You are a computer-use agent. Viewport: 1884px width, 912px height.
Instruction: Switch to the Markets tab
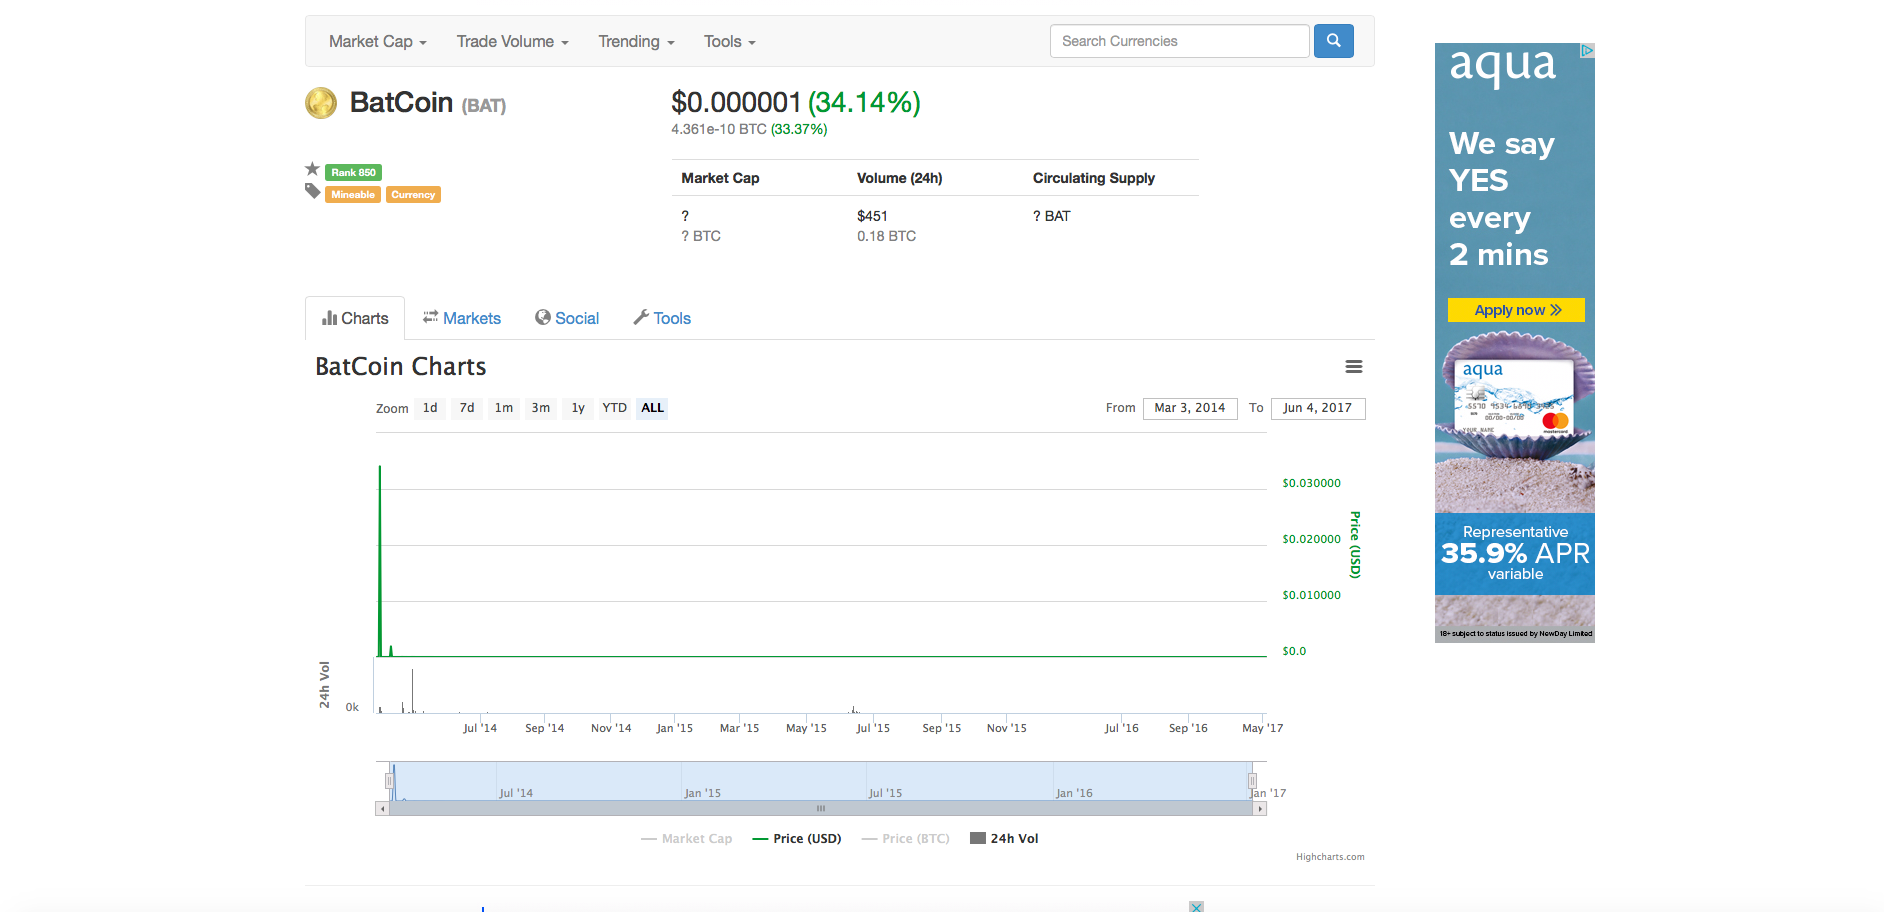coord(461,318)
